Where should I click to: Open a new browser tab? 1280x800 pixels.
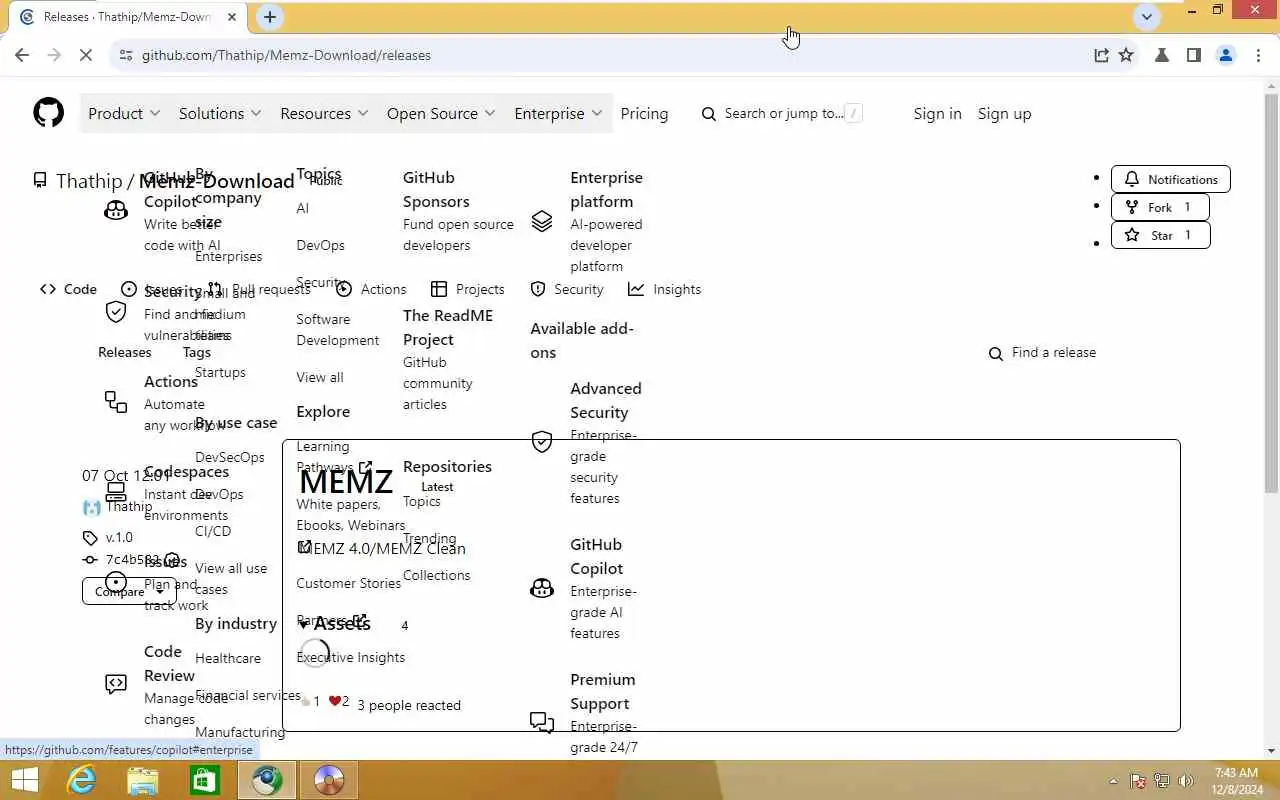click(x=270, y=16)
